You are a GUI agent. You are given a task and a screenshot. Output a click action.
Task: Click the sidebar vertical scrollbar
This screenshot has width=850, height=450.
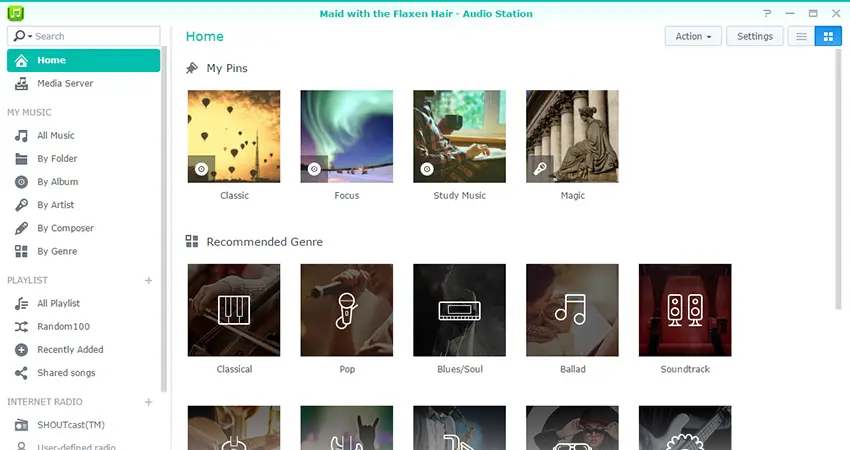coord(164,218)
